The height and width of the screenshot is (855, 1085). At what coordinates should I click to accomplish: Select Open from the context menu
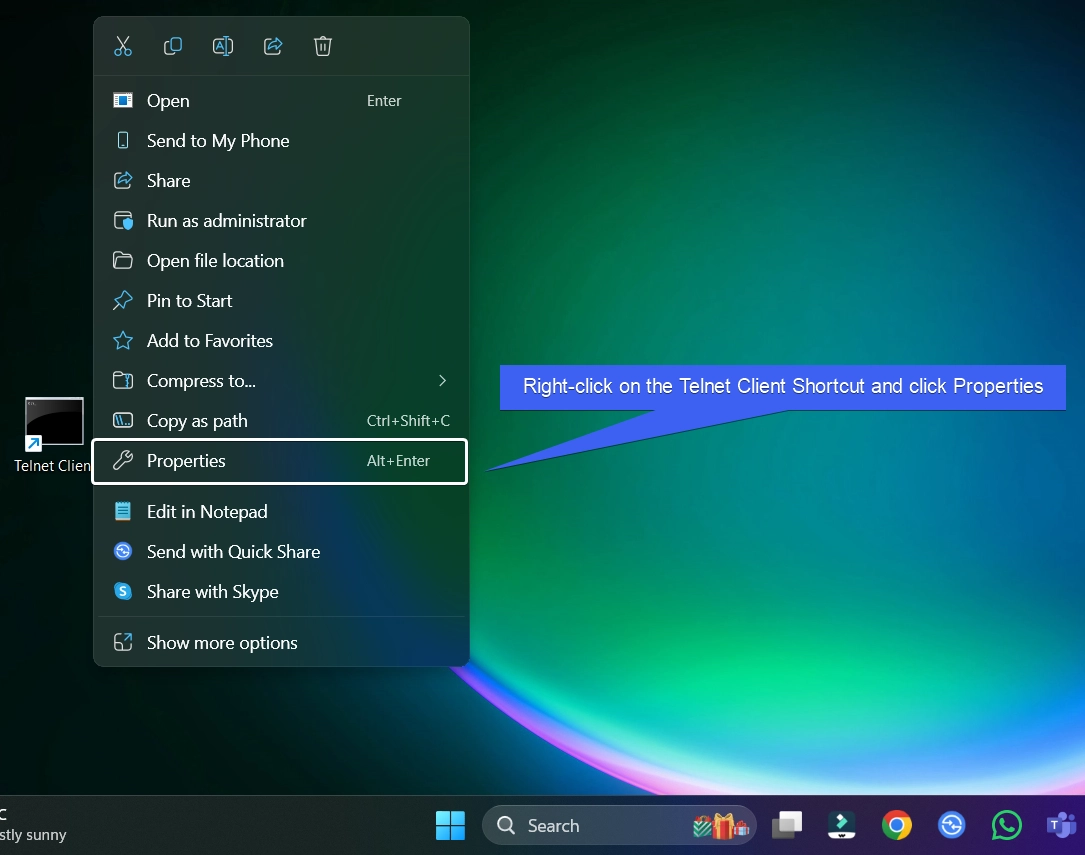[281, 101]
